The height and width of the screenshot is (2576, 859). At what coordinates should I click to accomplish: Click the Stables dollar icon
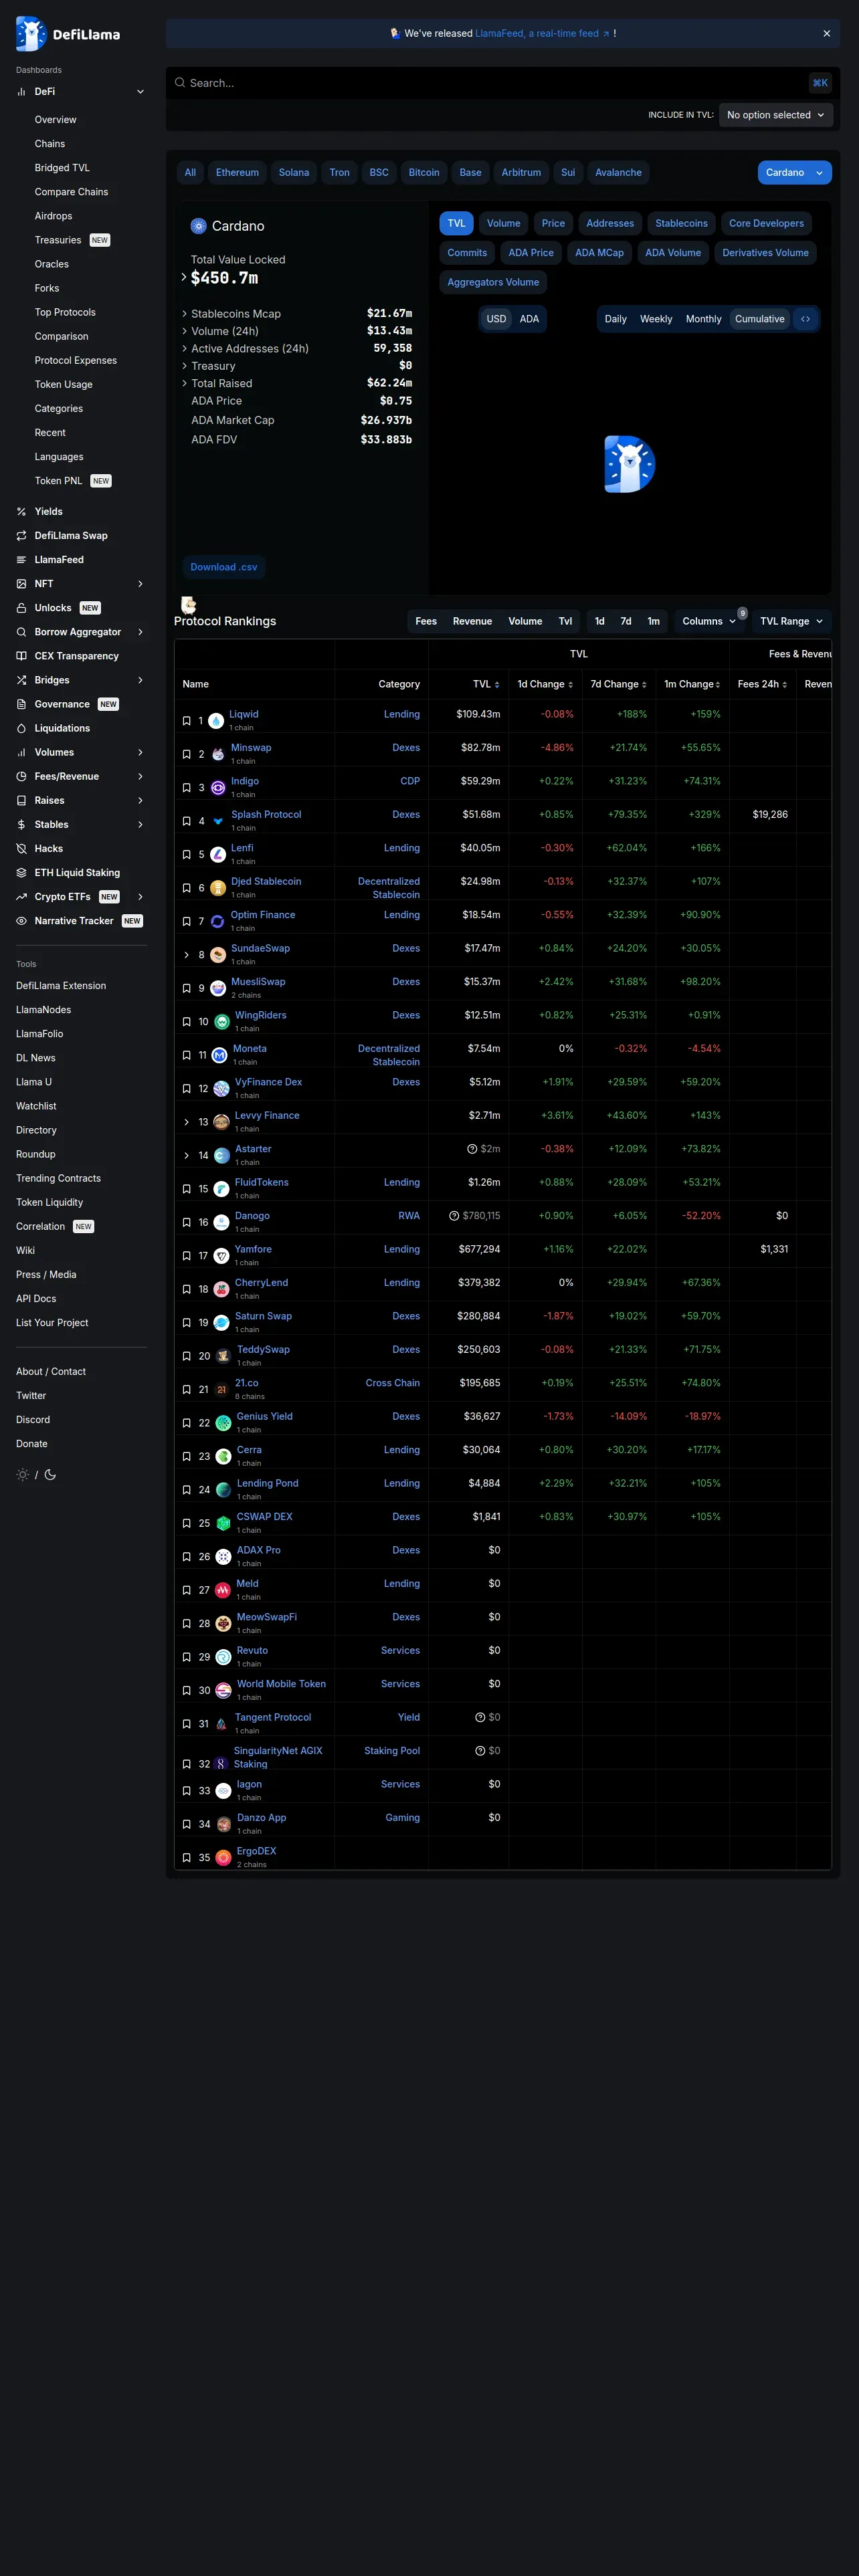point(21,825)
